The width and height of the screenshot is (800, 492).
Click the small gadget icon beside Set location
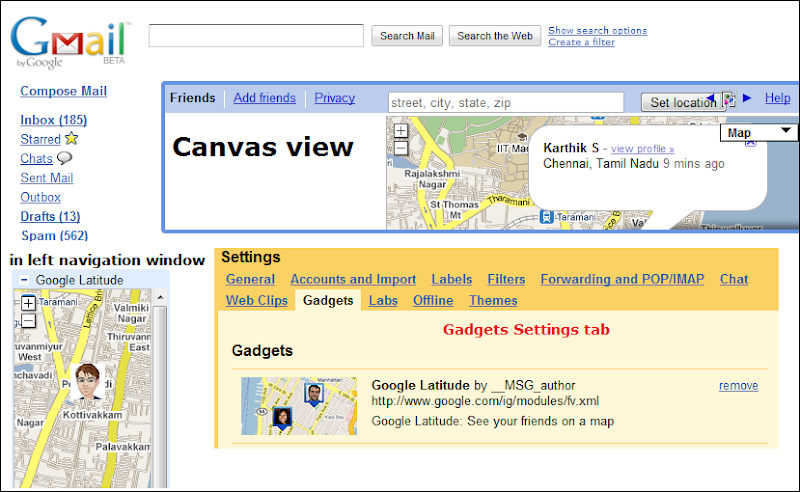[x=729, y=100]
